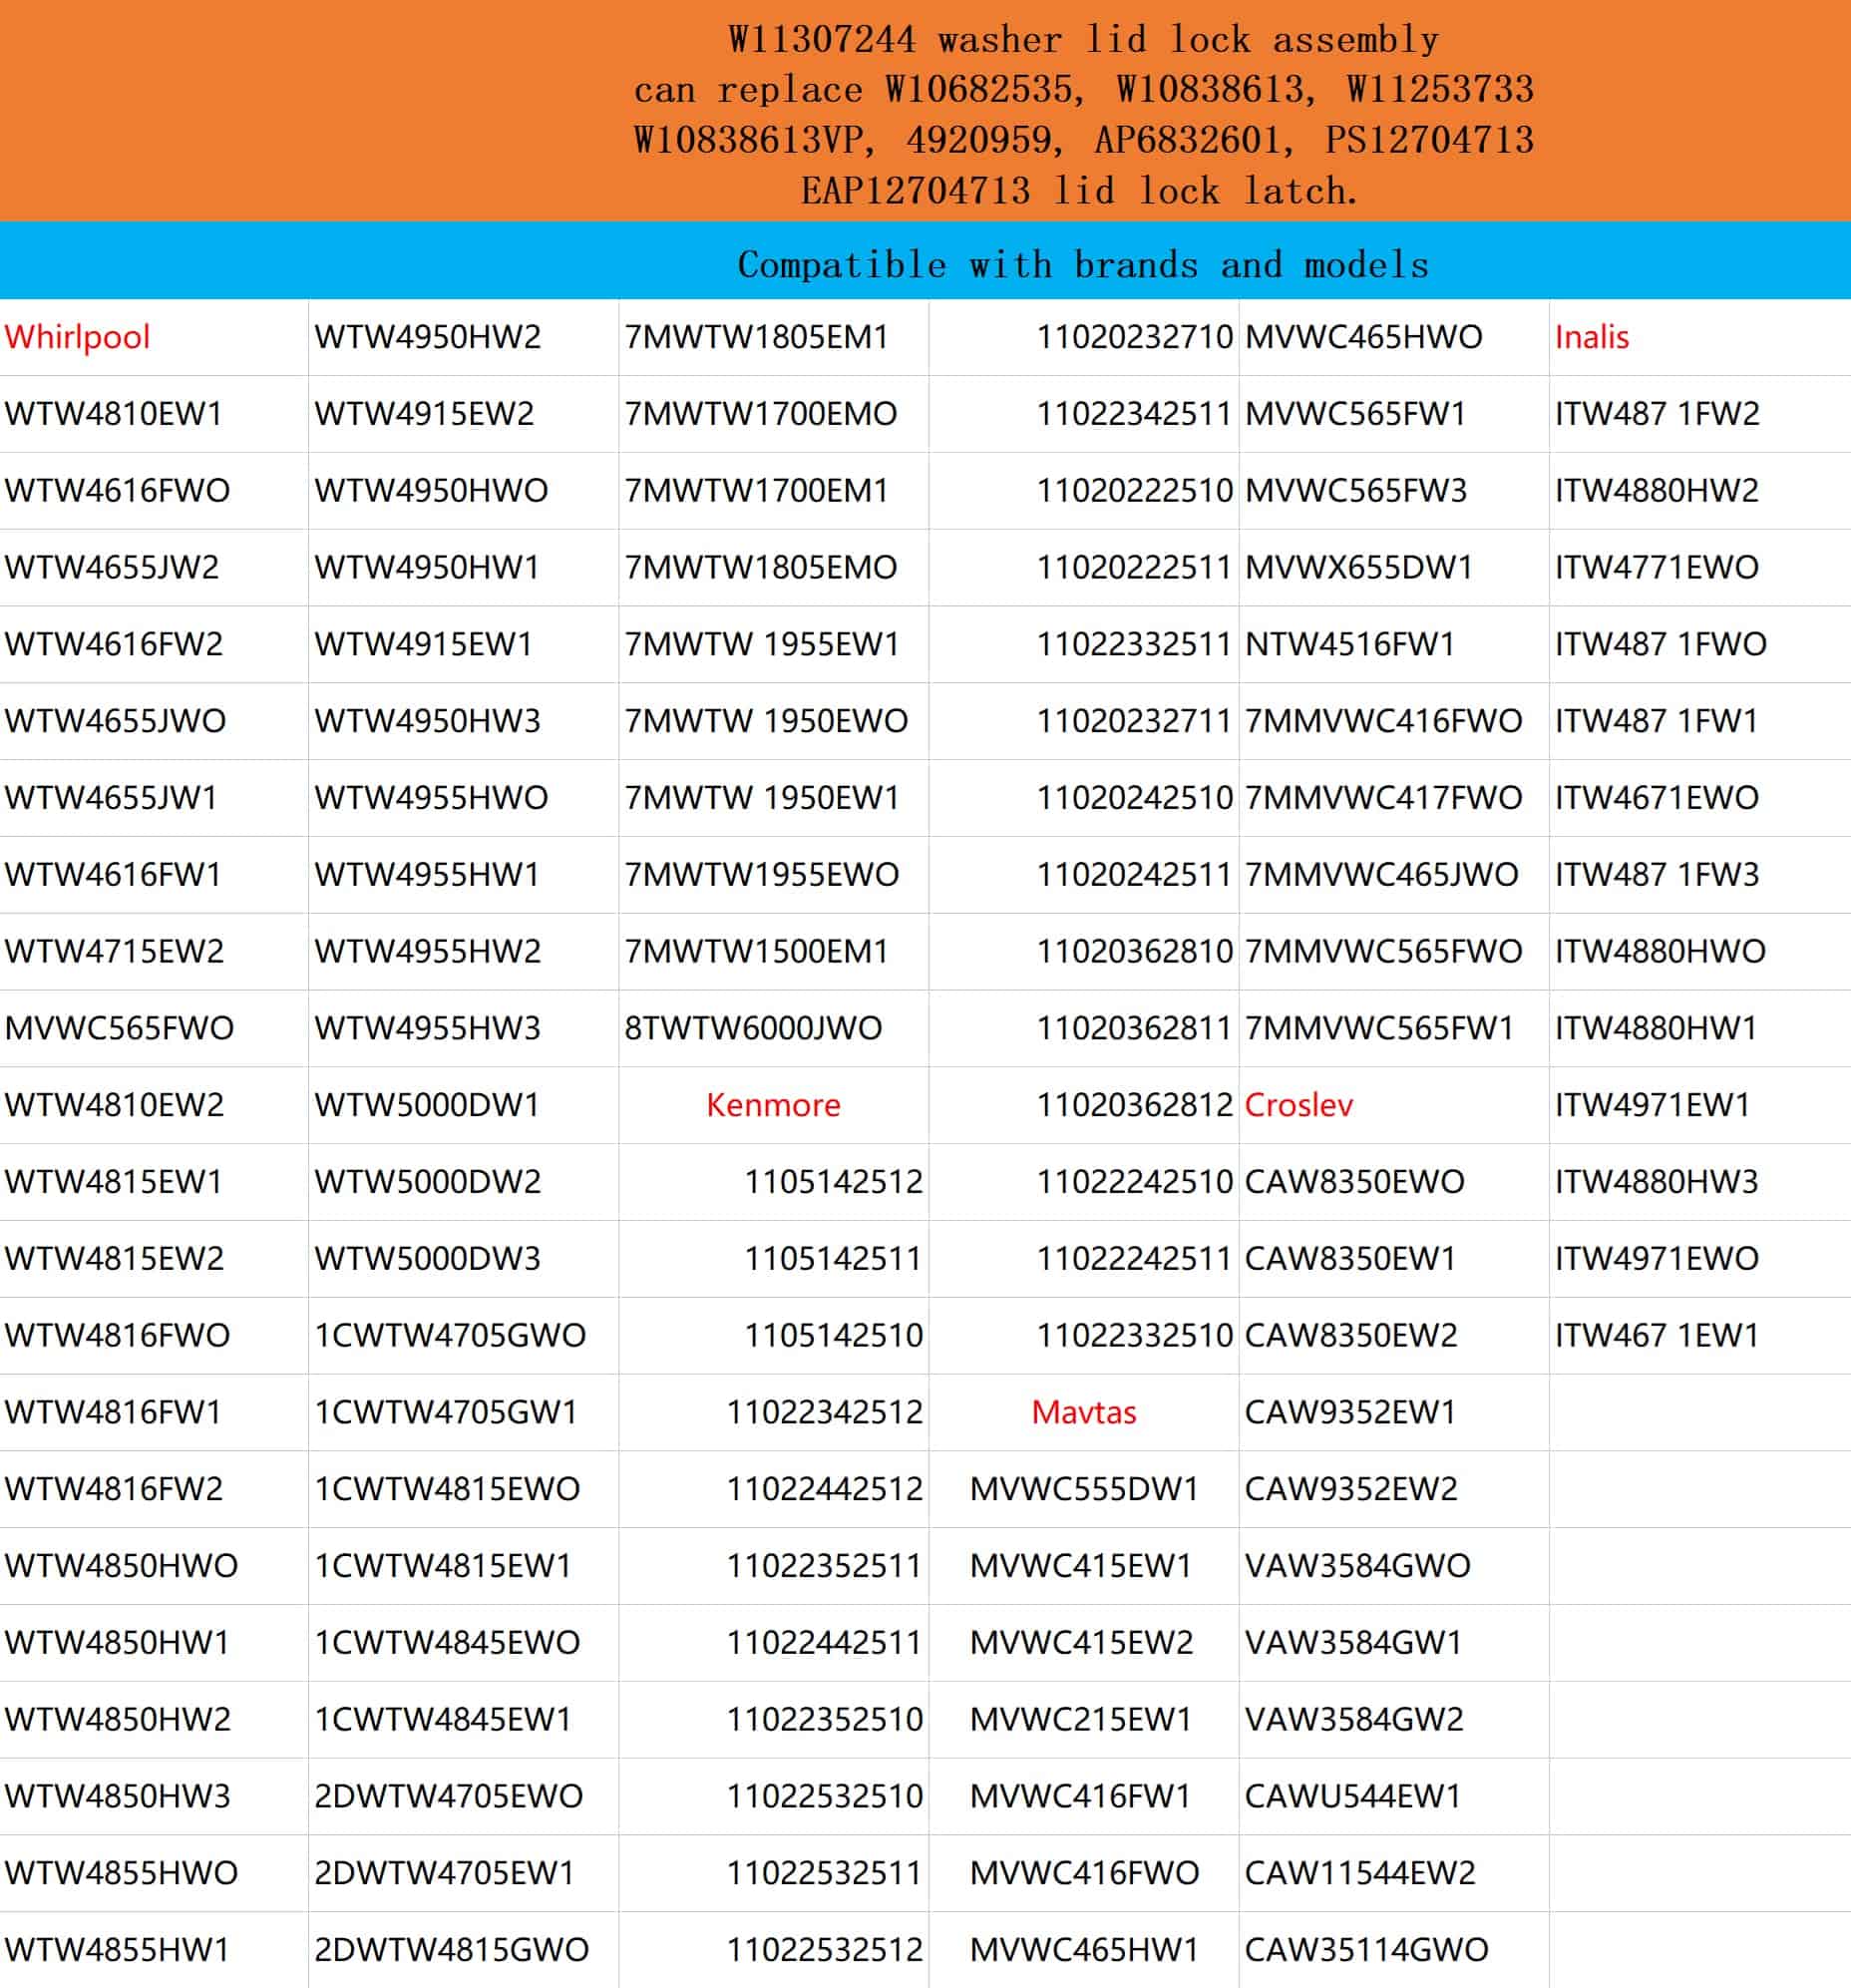Viewport: 1851px width, 1988px height.
Task: Select cell WTW5000DW1
Action: 427,1105
